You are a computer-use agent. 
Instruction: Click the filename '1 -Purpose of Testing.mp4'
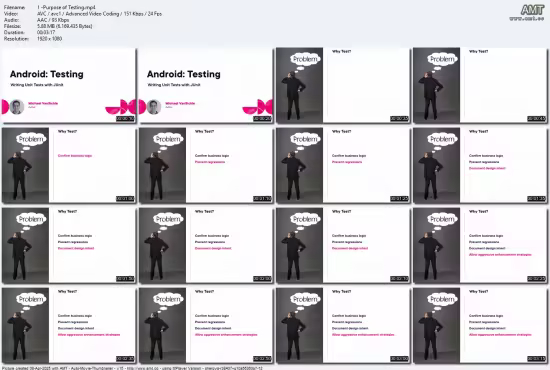(66, 7)
